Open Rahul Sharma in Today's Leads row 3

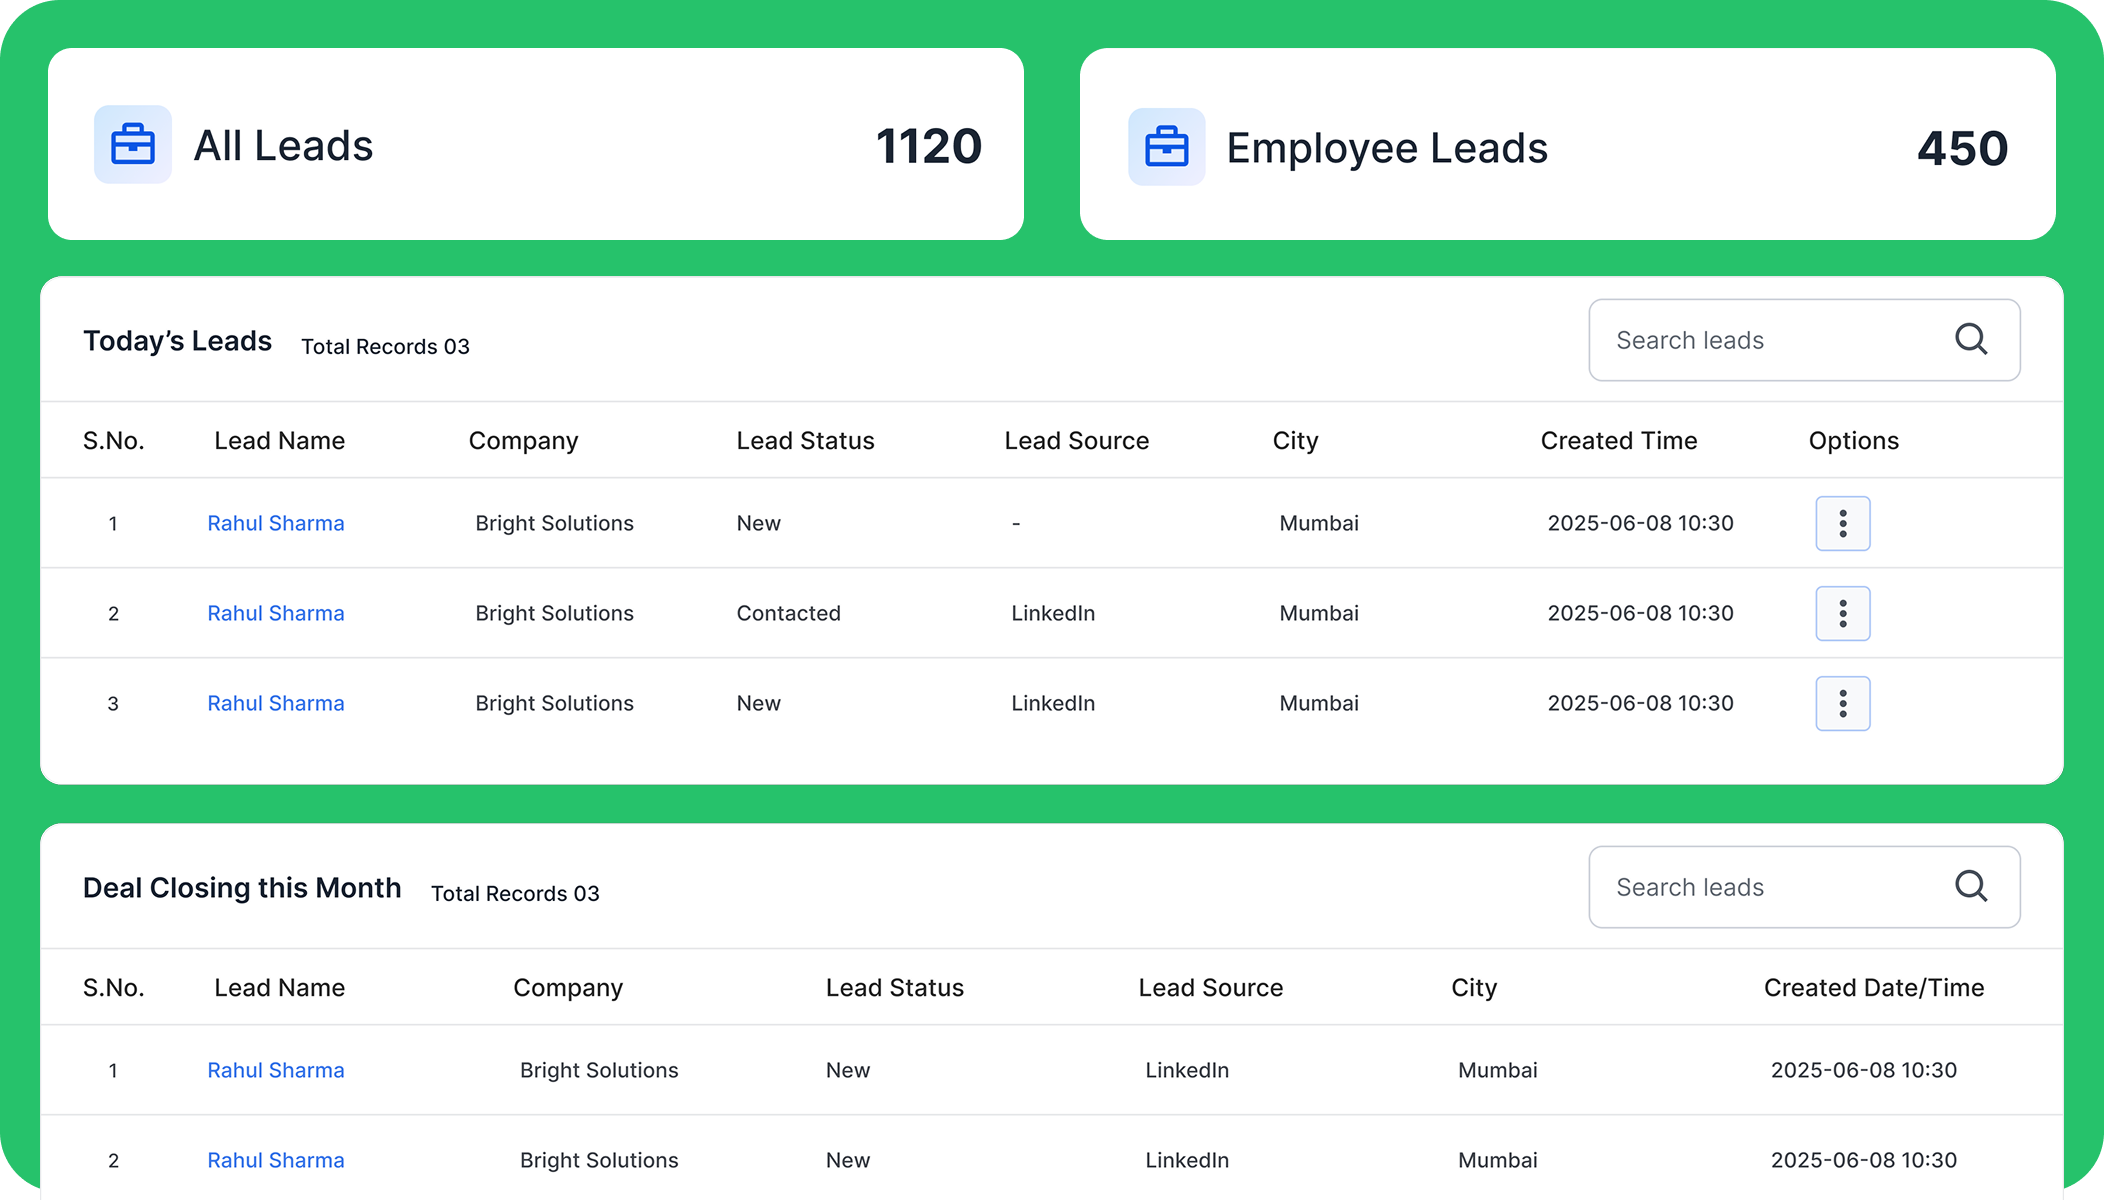(x=276, y=703)
